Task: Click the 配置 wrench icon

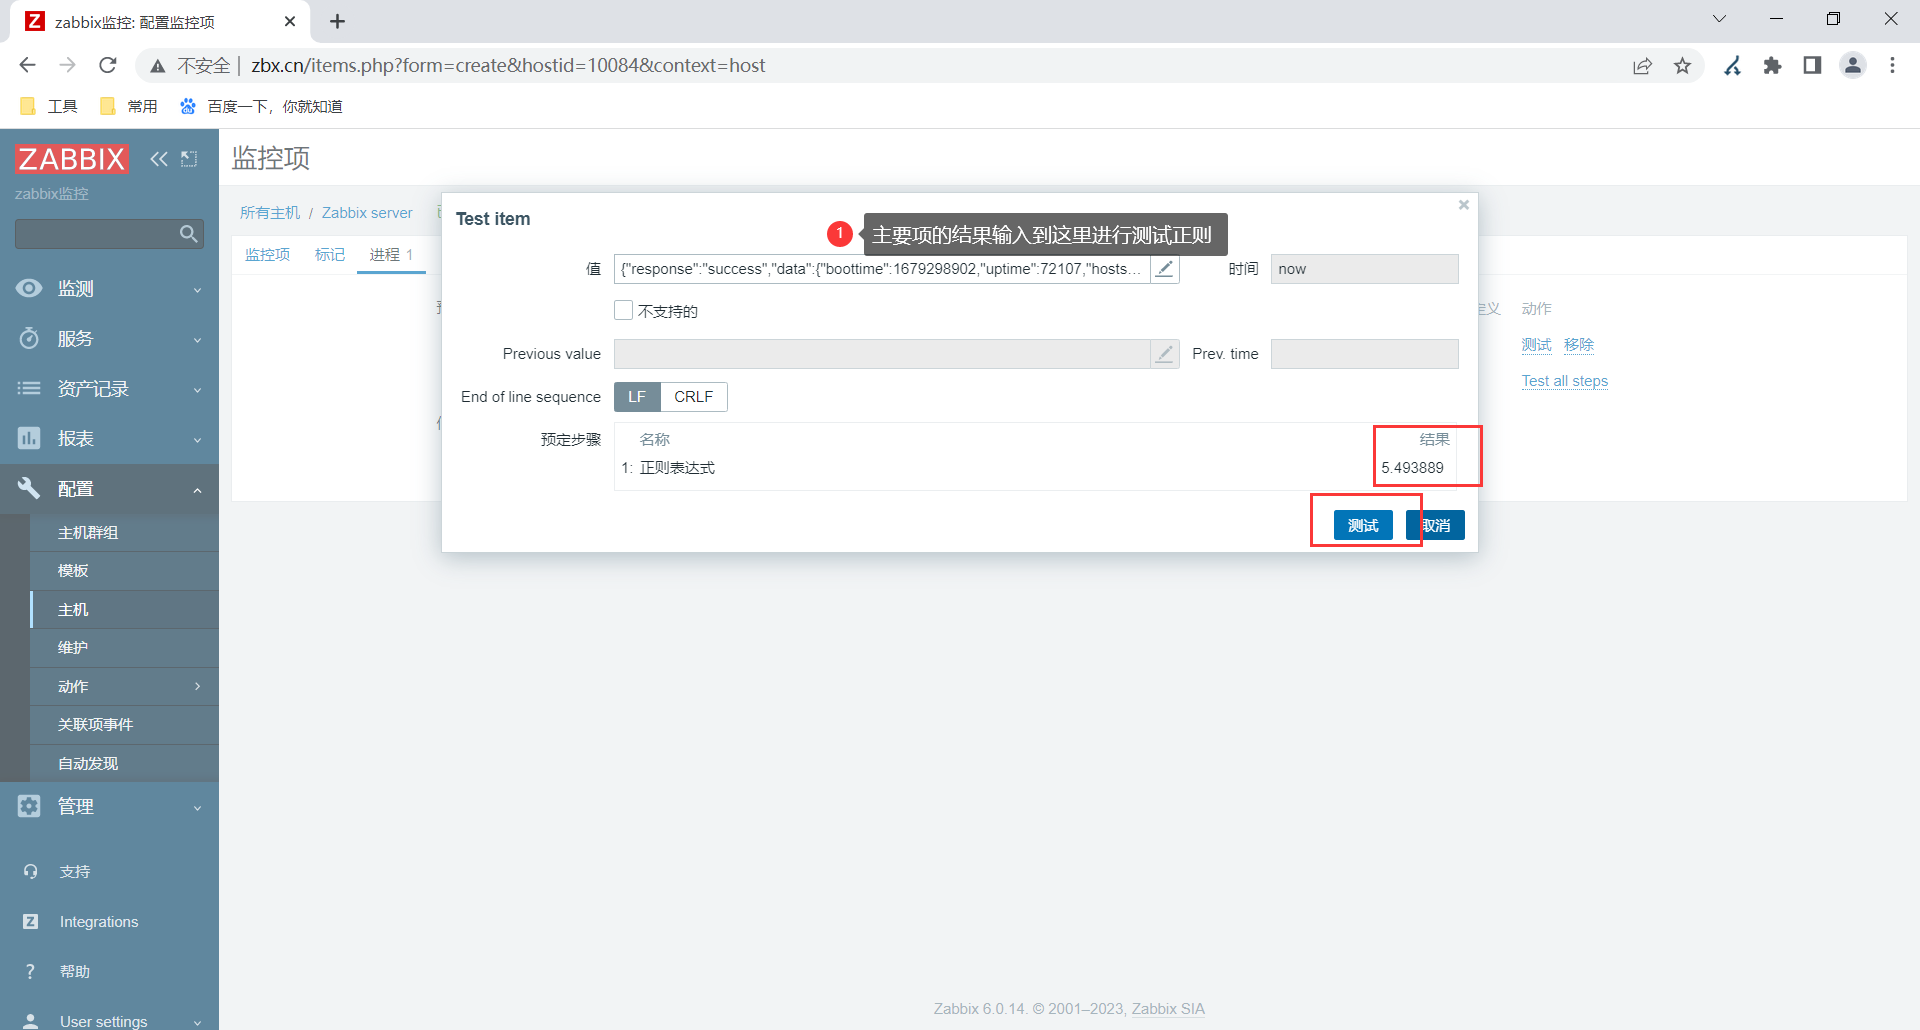Action: tap(29, 489)
